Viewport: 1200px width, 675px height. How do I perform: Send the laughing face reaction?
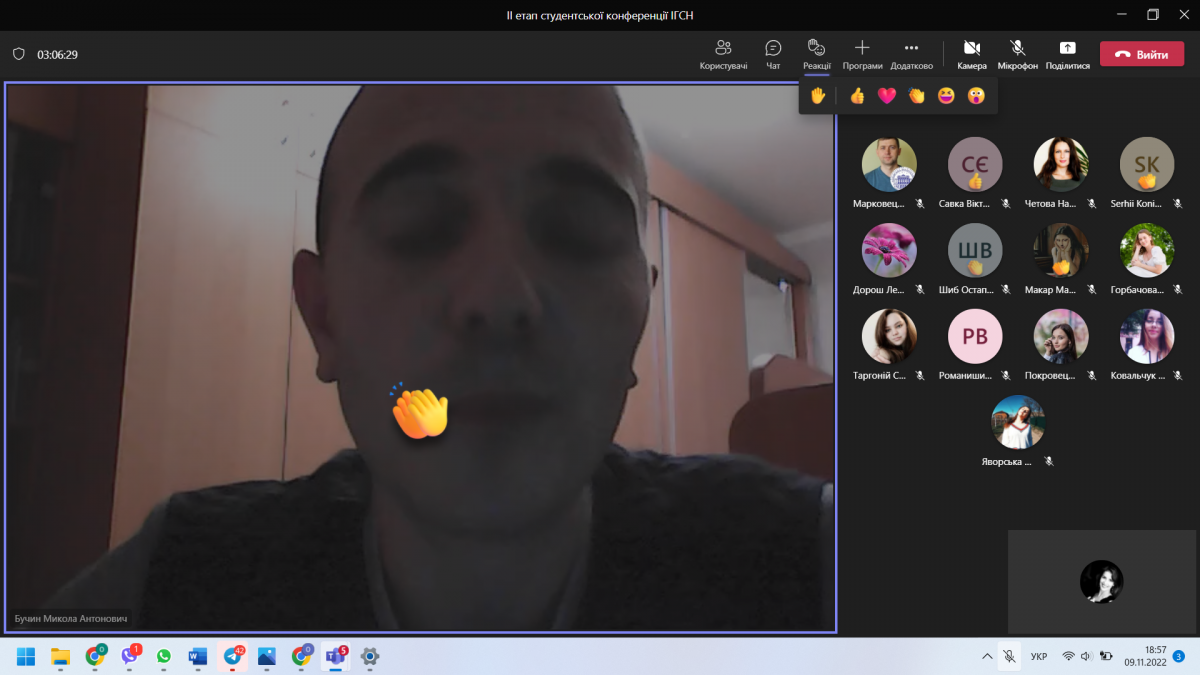coord(946,96)
